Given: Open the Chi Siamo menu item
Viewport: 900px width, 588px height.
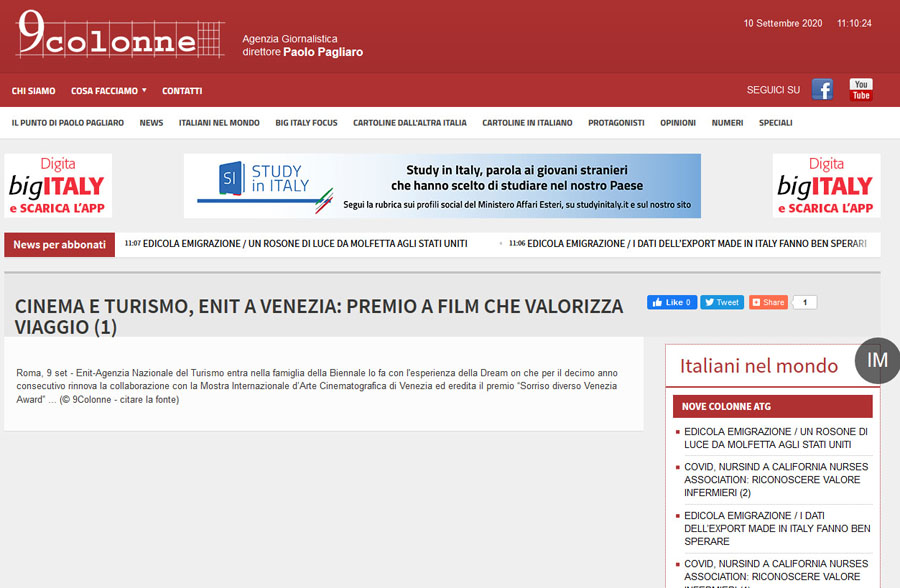Looking at the screenshot, I should click(33, 91).
